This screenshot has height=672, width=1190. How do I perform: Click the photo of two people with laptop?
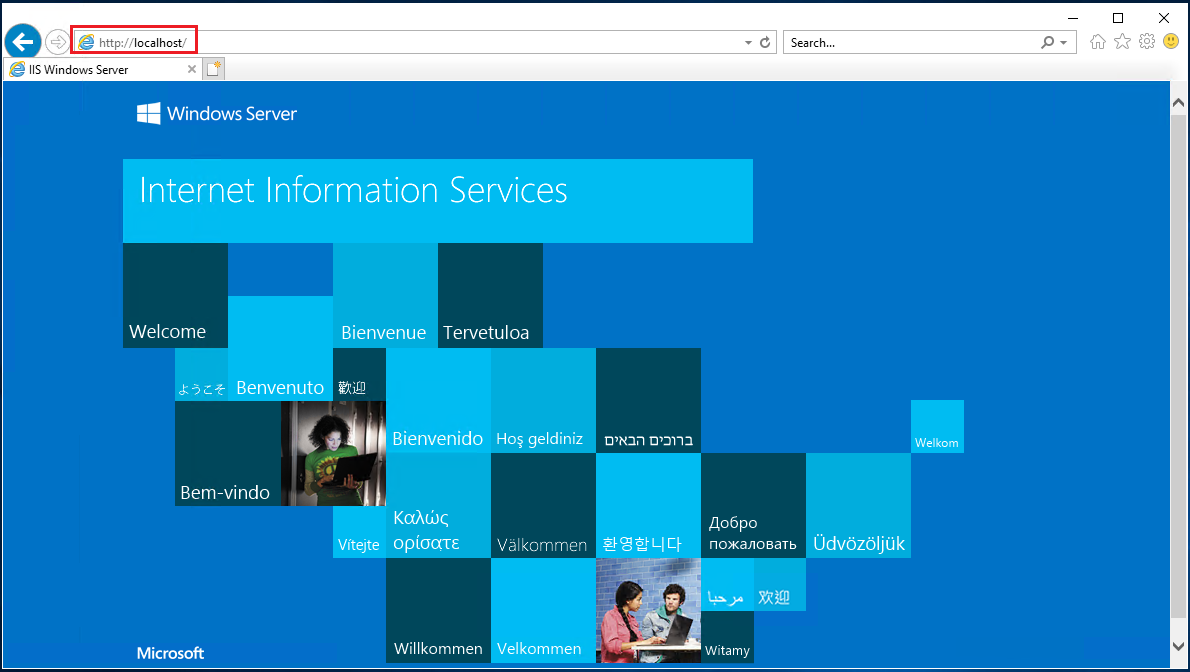648,610
